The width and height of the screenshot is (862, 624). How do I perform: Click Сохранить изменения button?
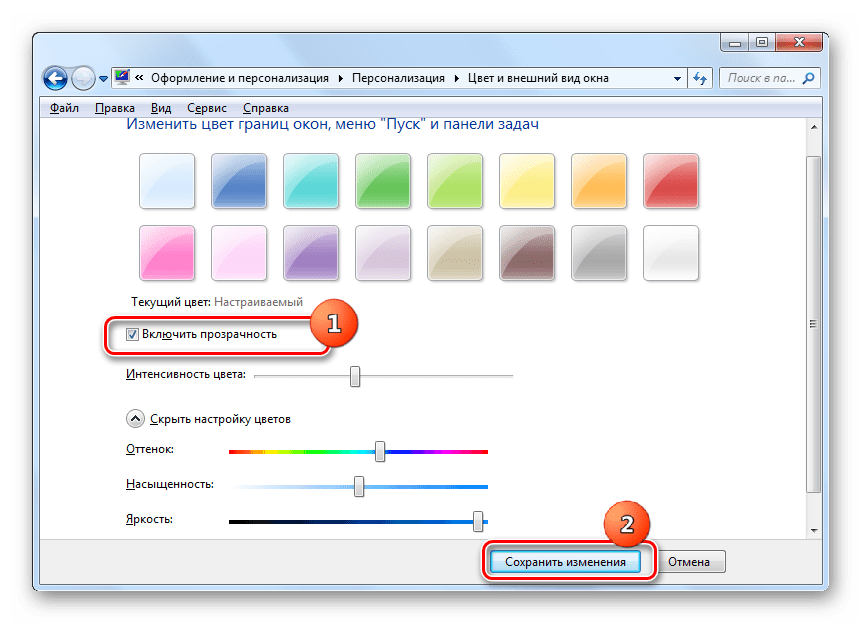(565, 562)
